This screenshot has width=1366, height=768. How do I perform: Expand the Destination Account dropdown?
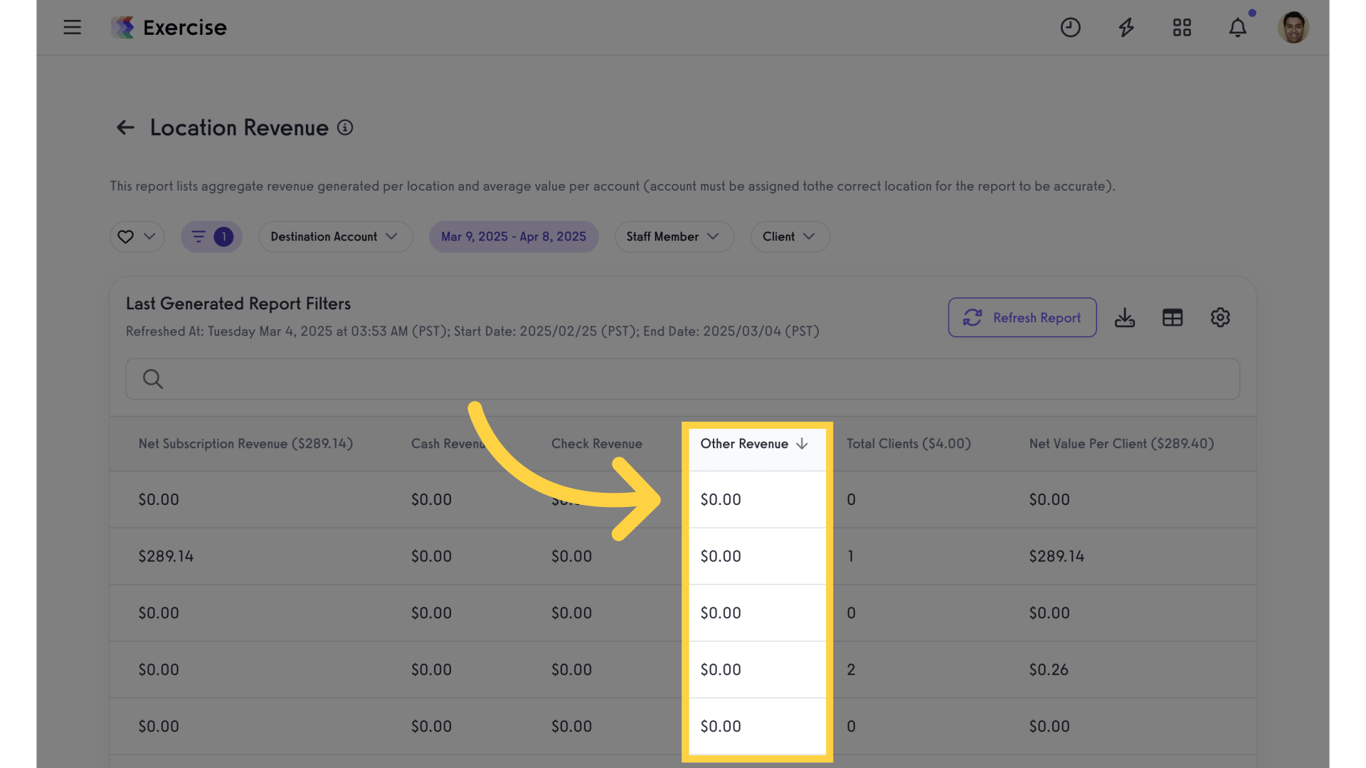point(334,236)
